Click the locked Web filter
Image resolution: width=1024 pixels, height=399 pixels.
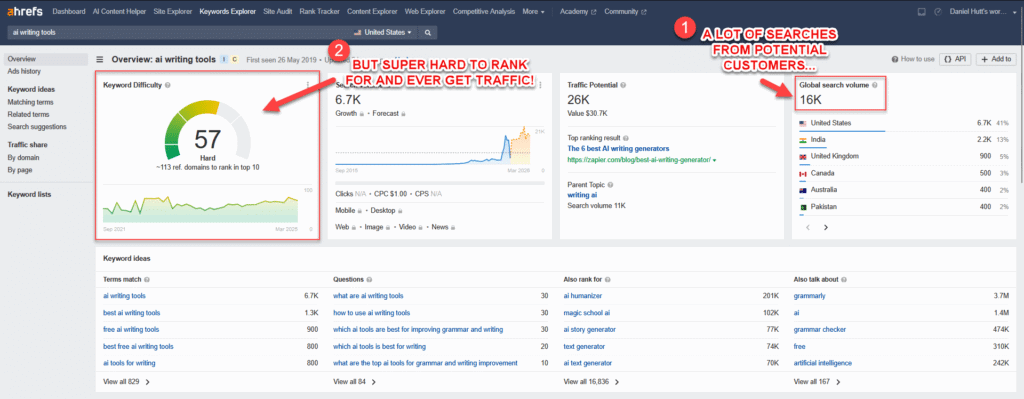[344, 227]
